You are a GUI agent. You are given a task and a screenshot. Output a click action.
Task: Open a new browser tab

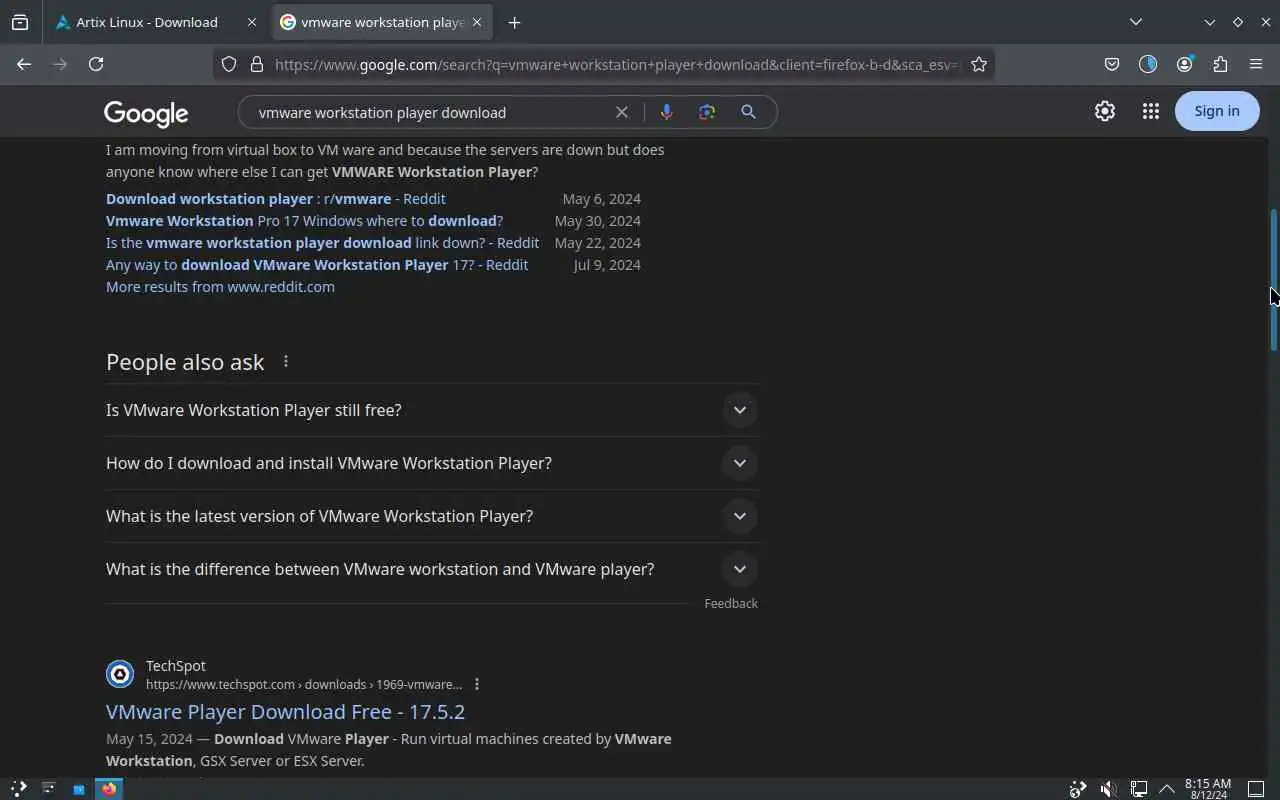[x=514, y=22]
